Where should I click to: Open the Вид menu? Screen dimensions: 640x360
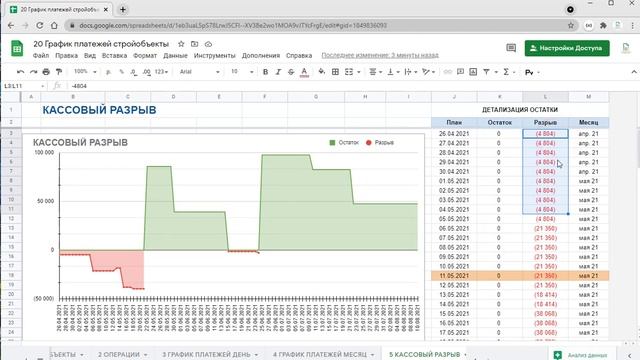(x=90, y=56)
